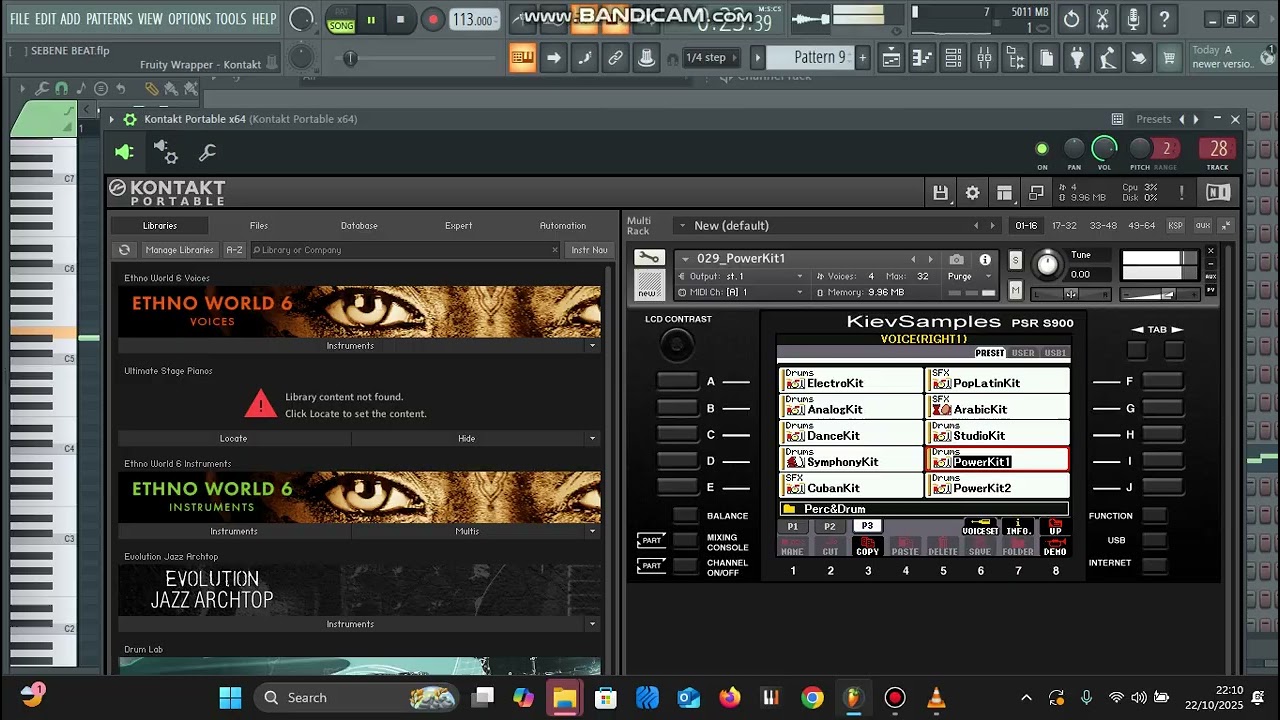Save the Kontakt multi with floppy disk icon

pos(940,193)
